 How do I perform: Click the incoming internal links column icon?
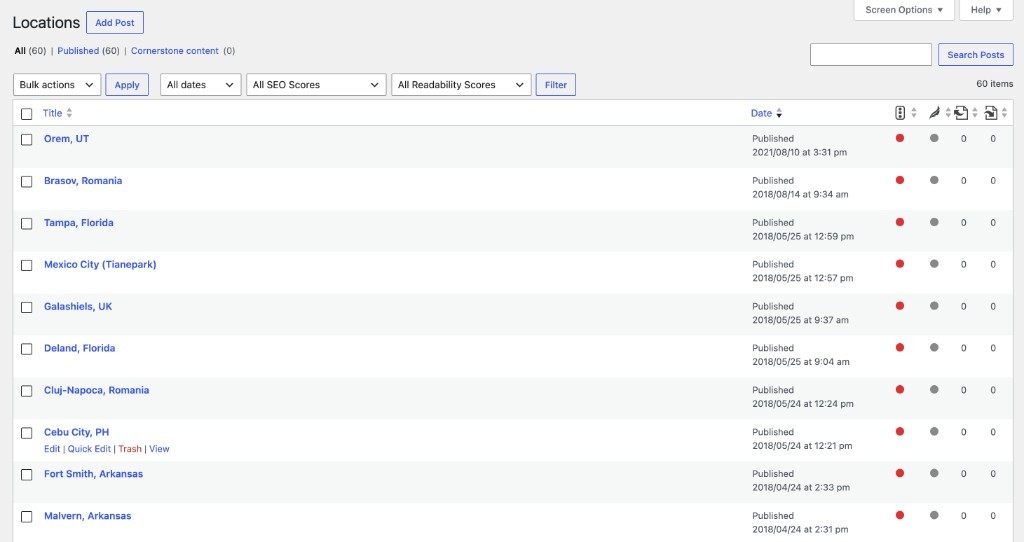pyautogui.click(x=991, y=113)
